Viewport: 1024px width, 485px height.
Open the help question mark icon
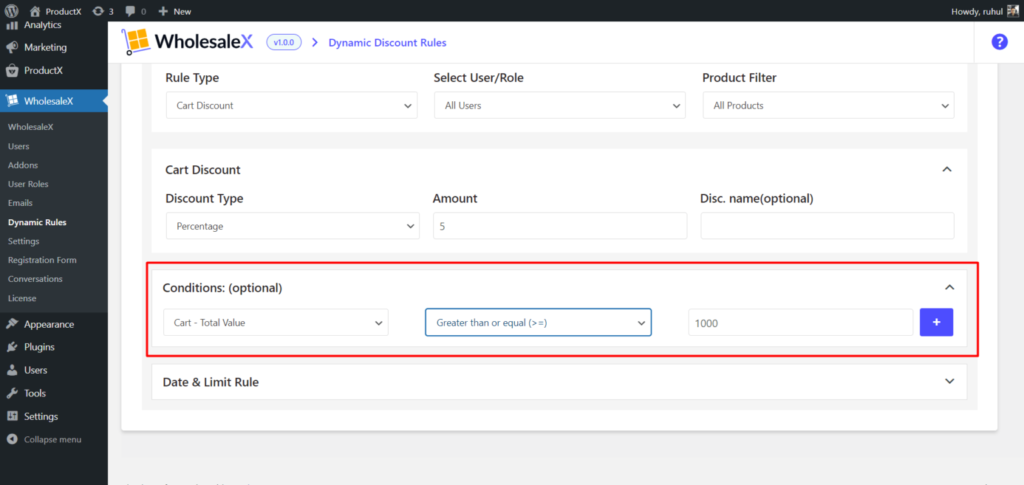999,42
